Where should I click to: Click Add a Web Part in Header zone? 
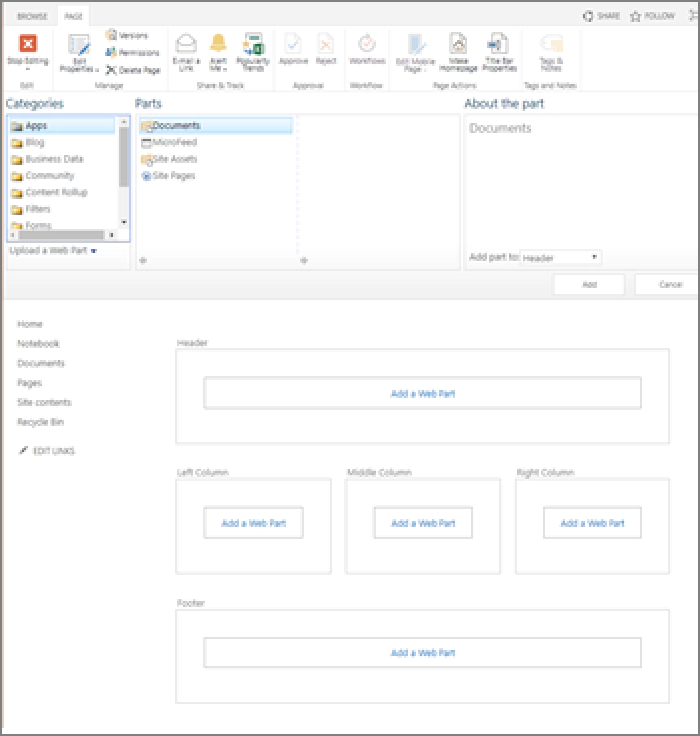pos(423,393)
